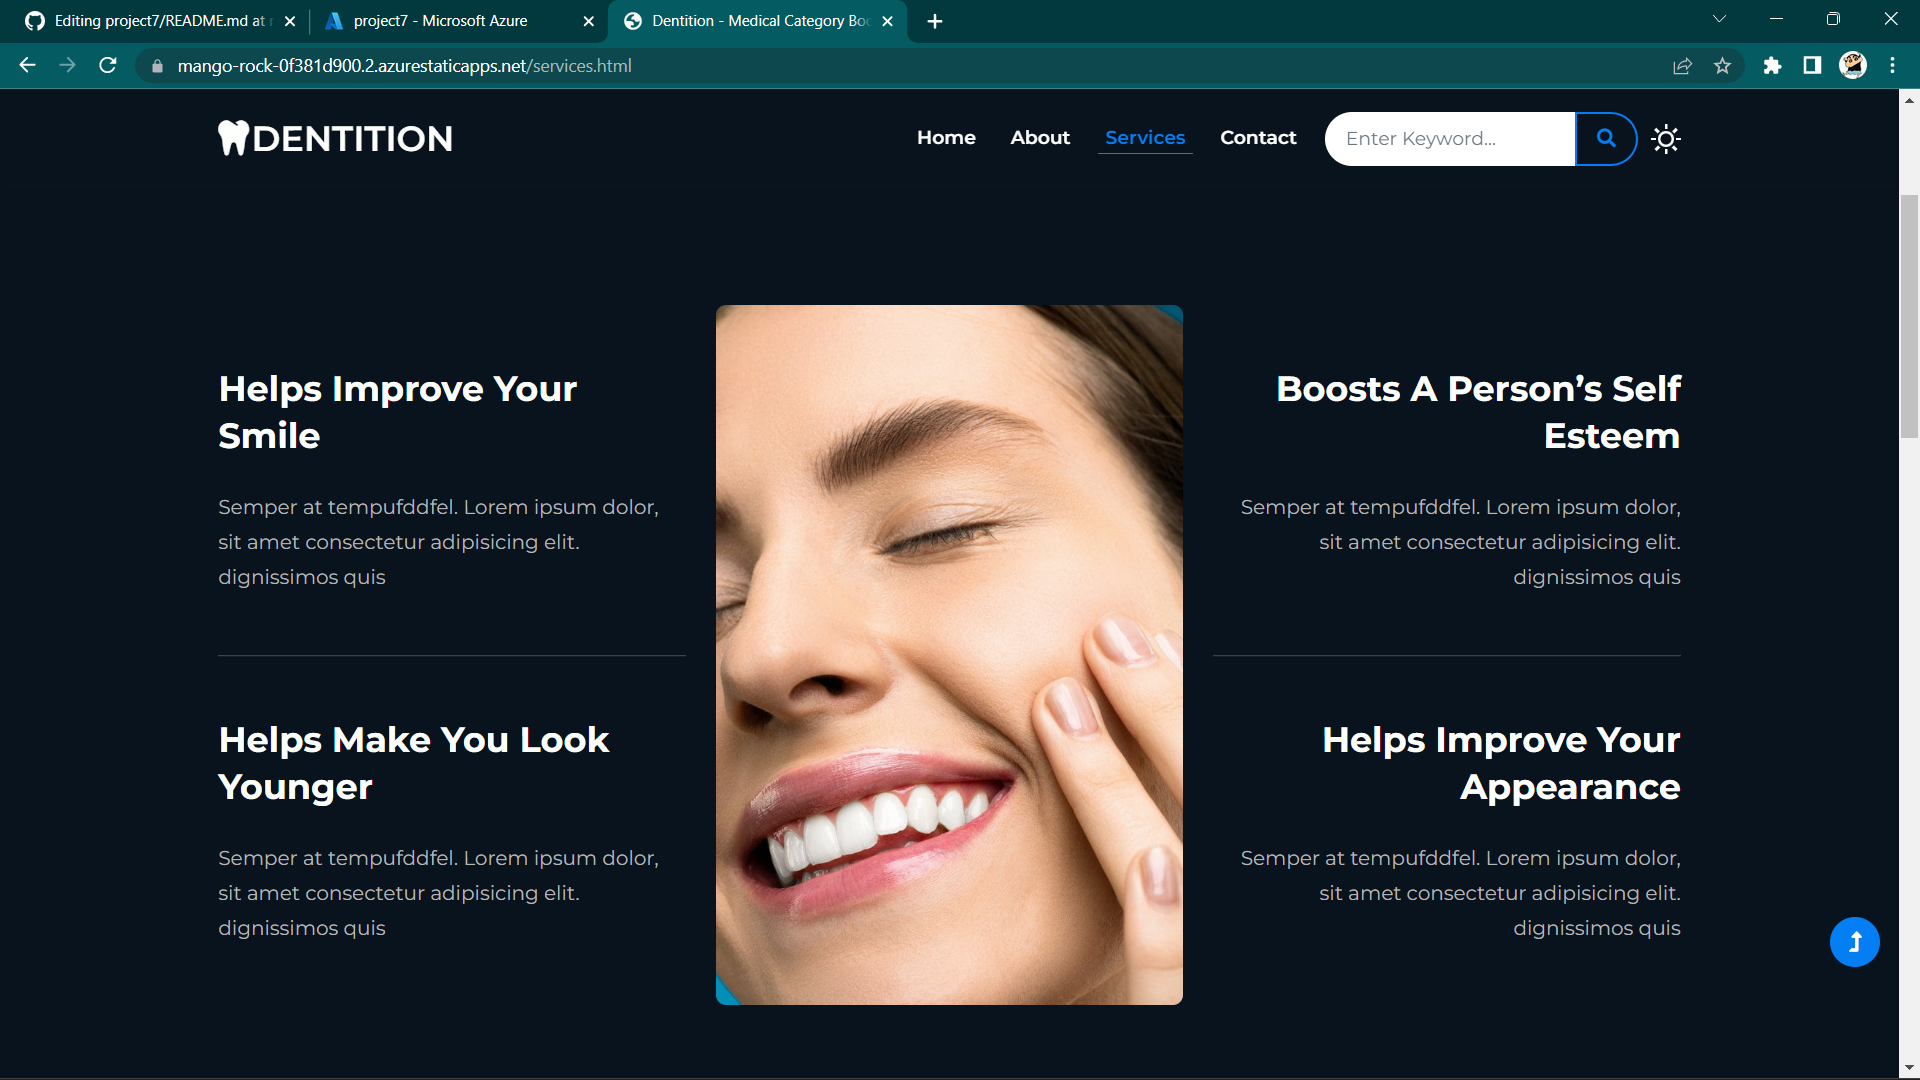Viewport: 1920px width, 1080px height.
Task: Click the blue search magnifier button
Action: coord(1606,139)
